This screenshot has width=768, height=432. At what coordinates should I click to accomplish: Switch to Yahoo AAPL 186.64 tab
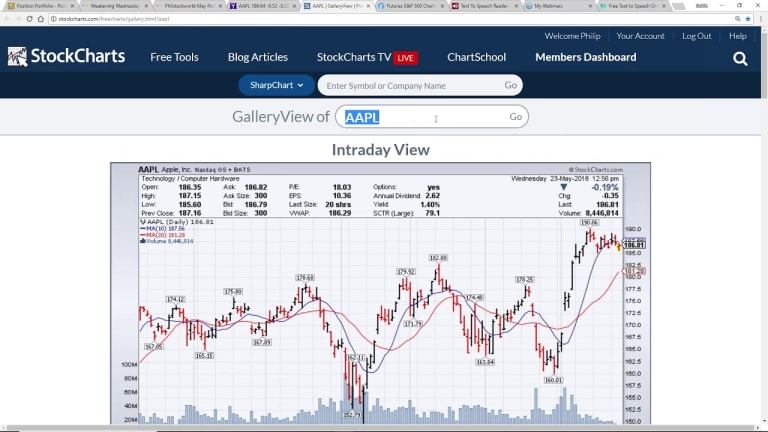[x=263, y=6]
